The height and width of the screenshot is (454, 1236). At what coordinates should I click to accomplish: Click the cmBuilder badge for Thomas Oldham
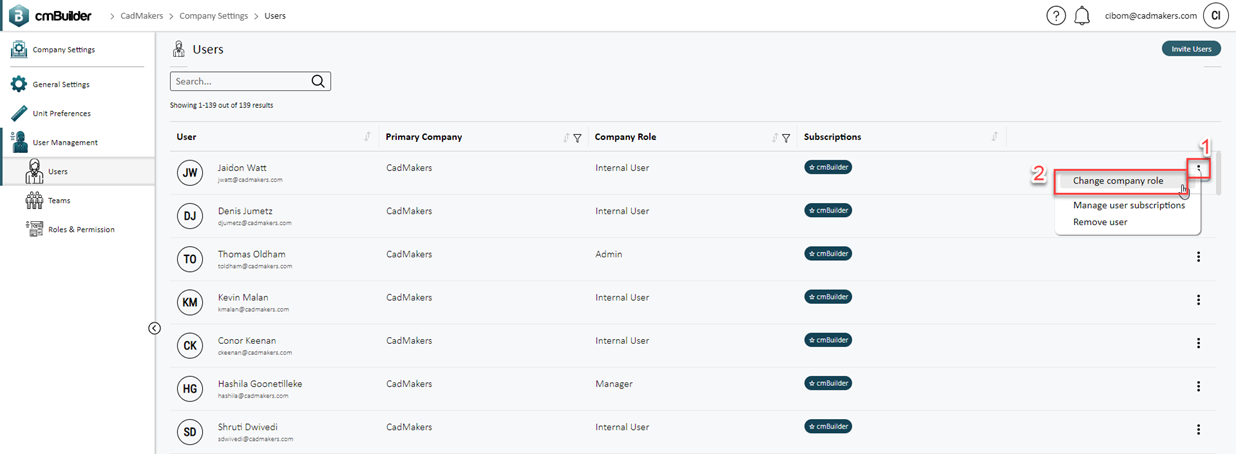tap(828, 254)
